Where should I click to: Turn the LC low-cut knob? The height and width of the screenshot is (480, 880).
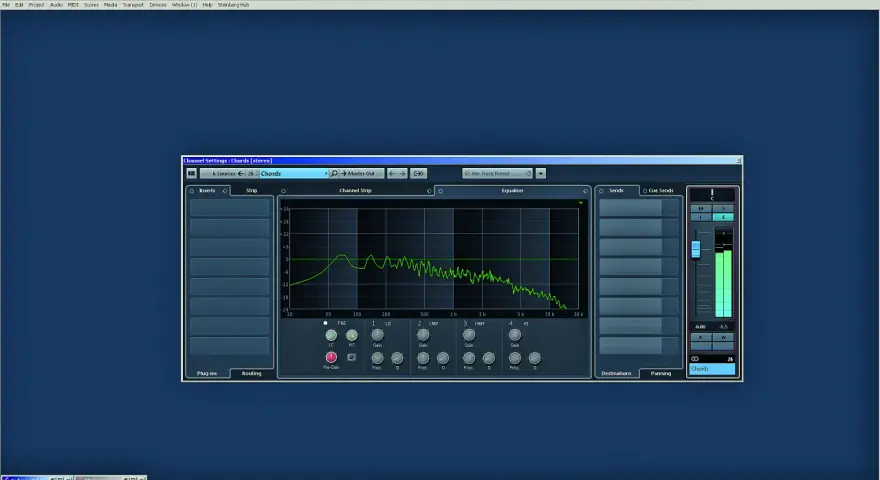(x=331, y=336)
